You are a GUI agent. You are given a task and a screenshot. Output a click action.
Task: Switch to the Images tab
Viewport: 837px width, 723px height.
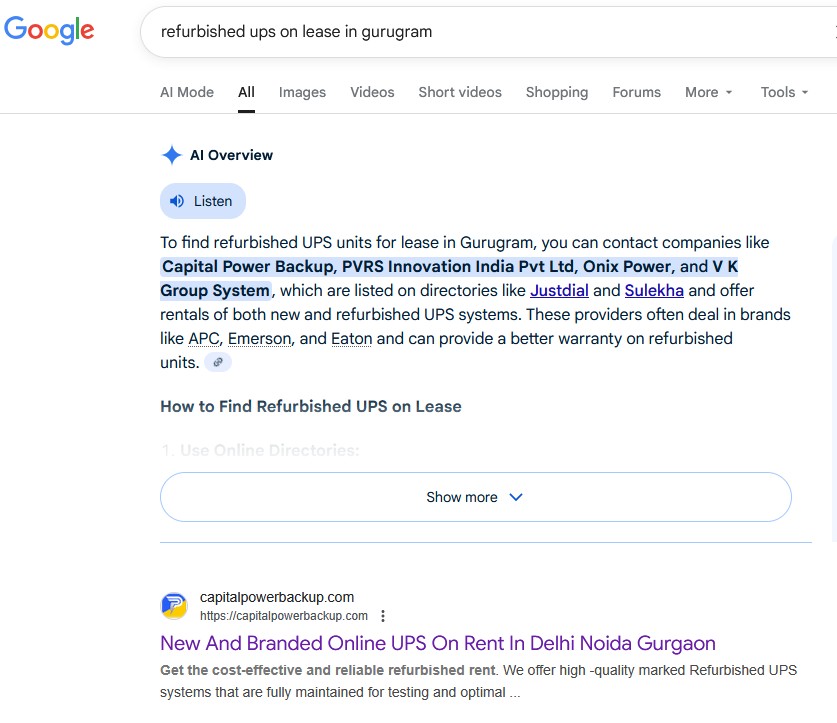tap(302, 92)
